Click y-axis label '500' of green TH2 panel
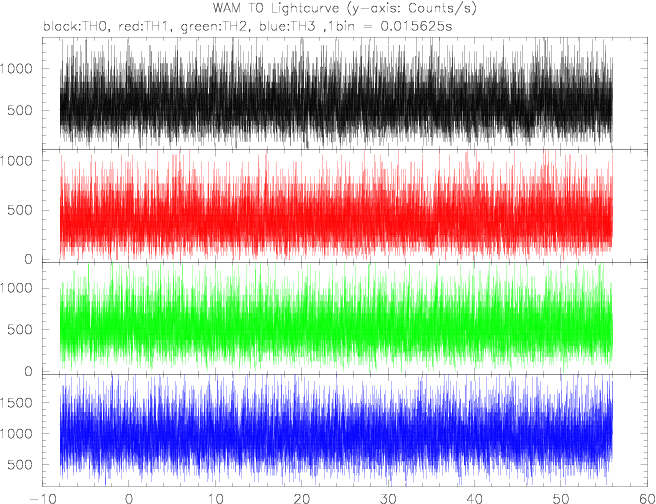The width and height of the screenshot is (656, 504). click(20, 330)
